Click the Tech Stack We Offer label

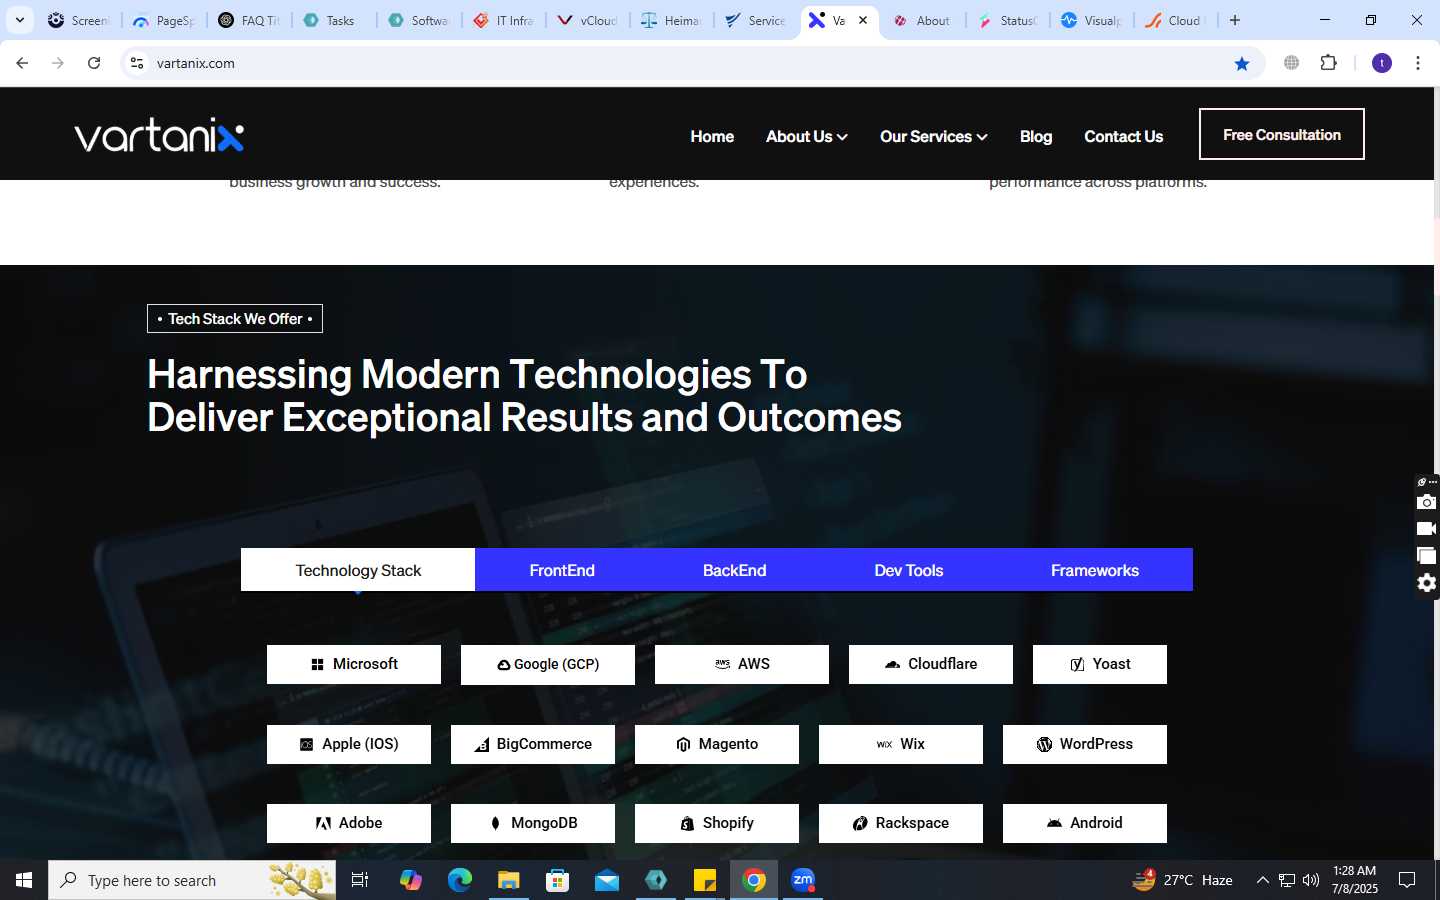pos(235,319)
